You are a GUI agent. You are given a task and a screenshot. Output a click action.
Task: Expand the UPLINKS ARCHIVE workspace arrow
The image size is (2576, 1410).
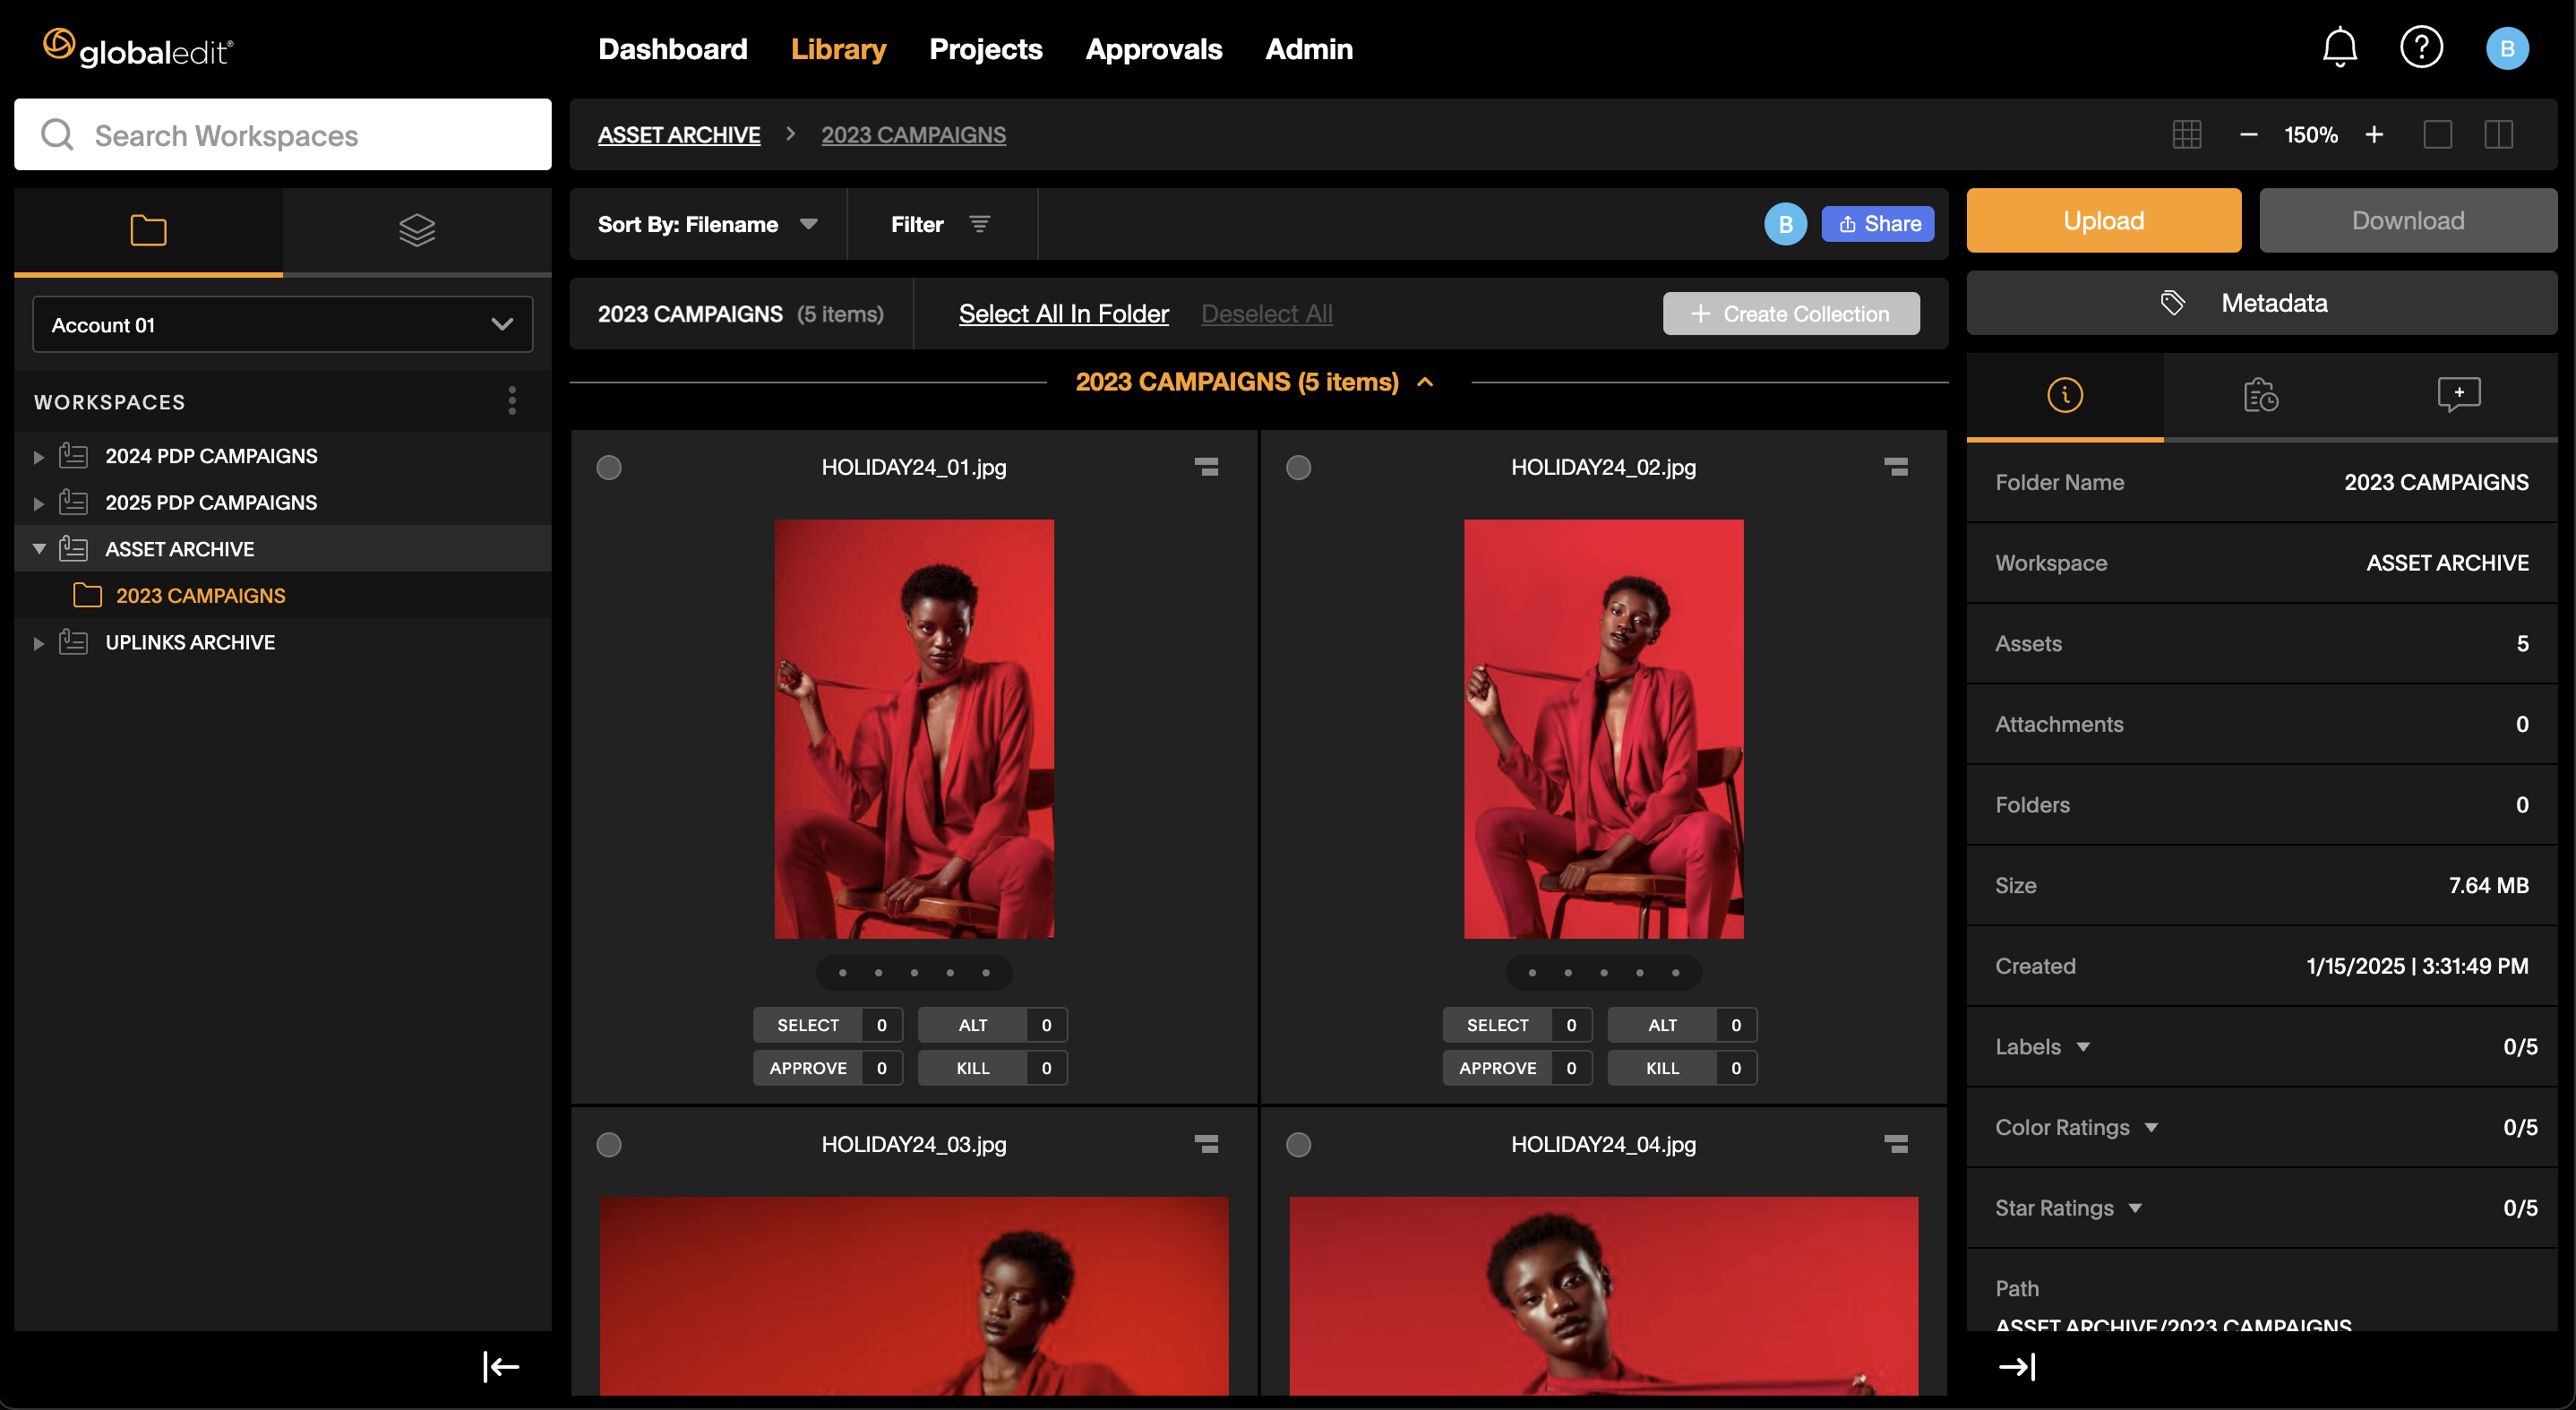pos(38,643)
